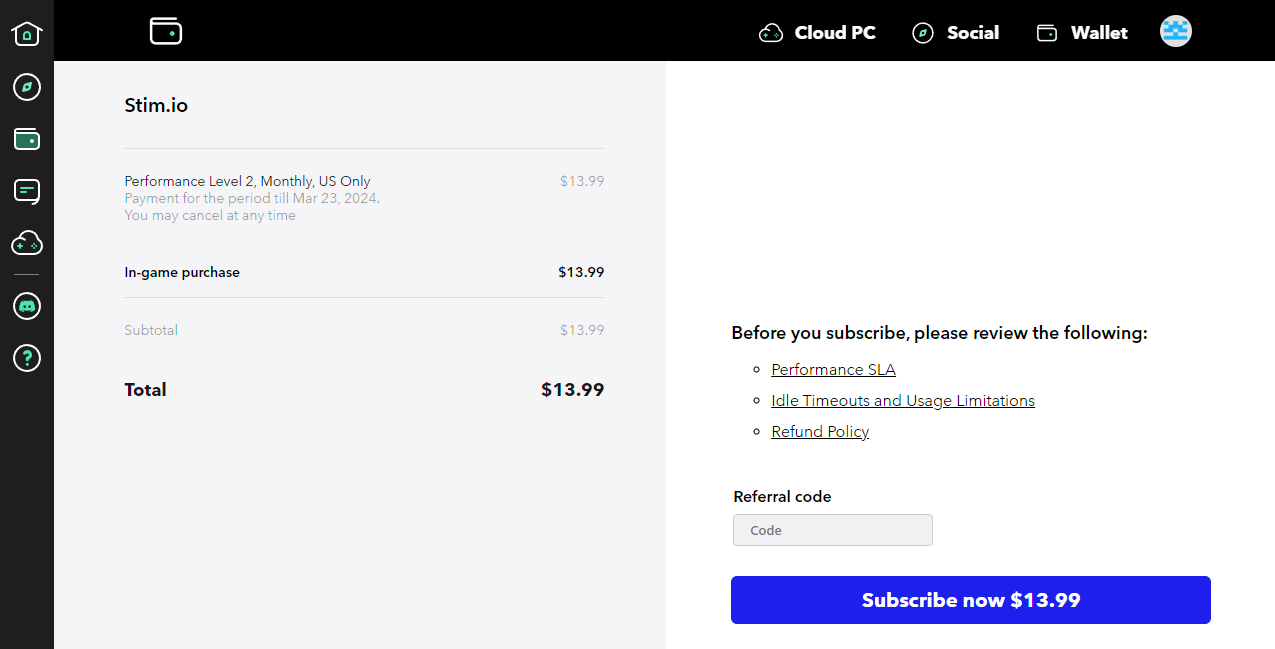This screenshot has width=1275, height=649.
Task: Click the Subscribe now $13.99 button
Action: (971, 600)
